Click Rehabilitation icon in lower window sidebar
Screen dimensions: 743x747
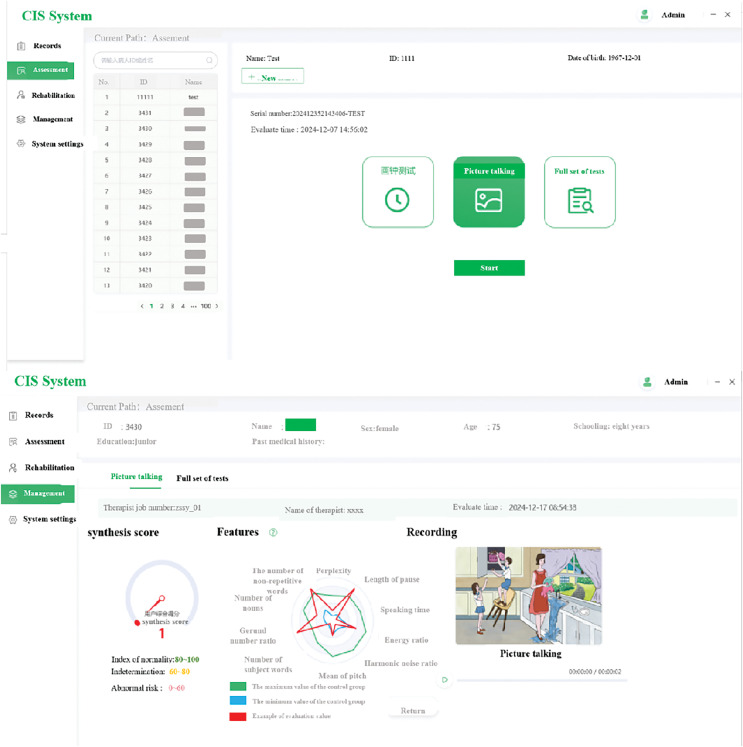pyautogui.click(x=13, y=468)
